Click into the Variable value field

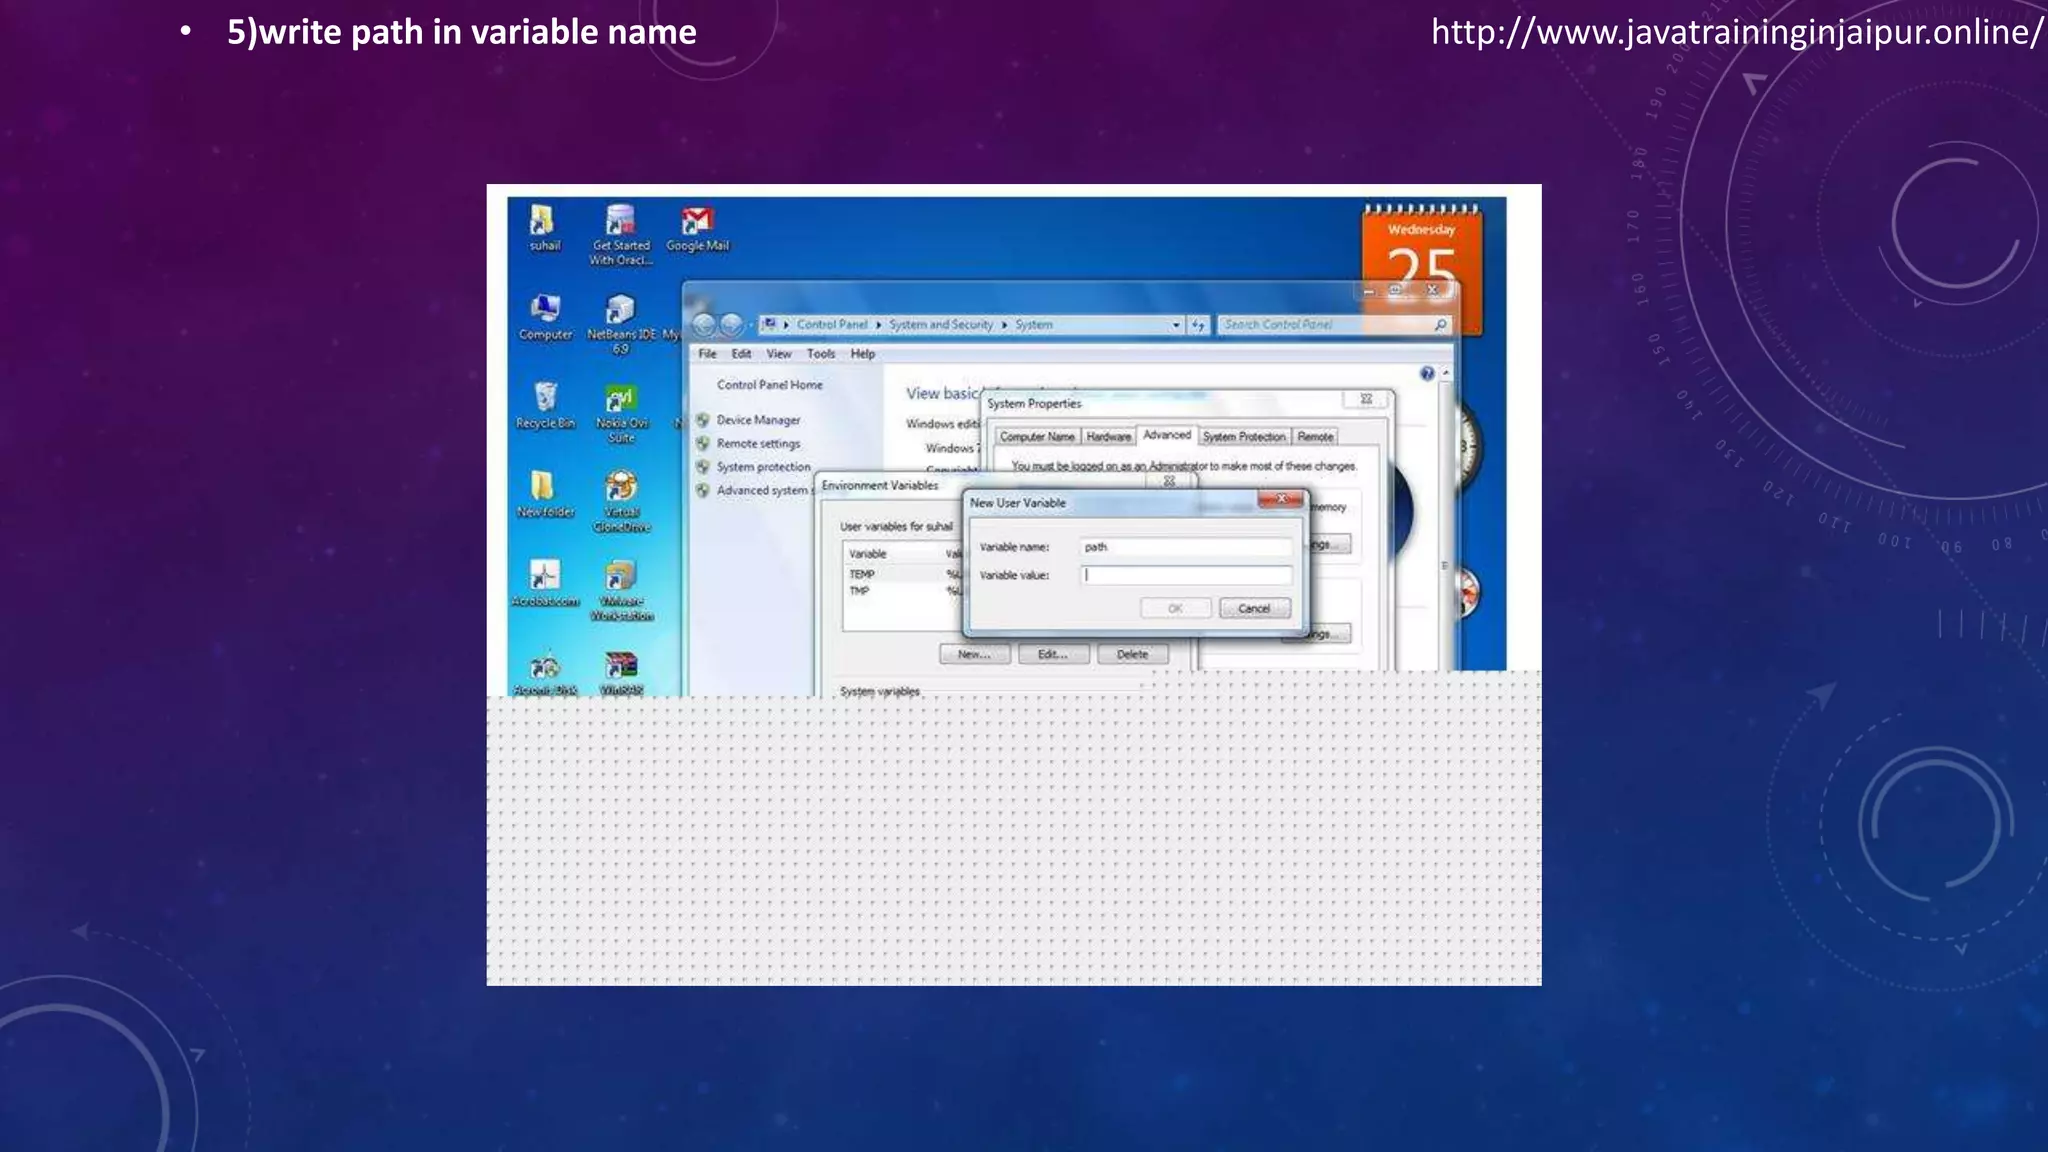(x=1186, y=576)
